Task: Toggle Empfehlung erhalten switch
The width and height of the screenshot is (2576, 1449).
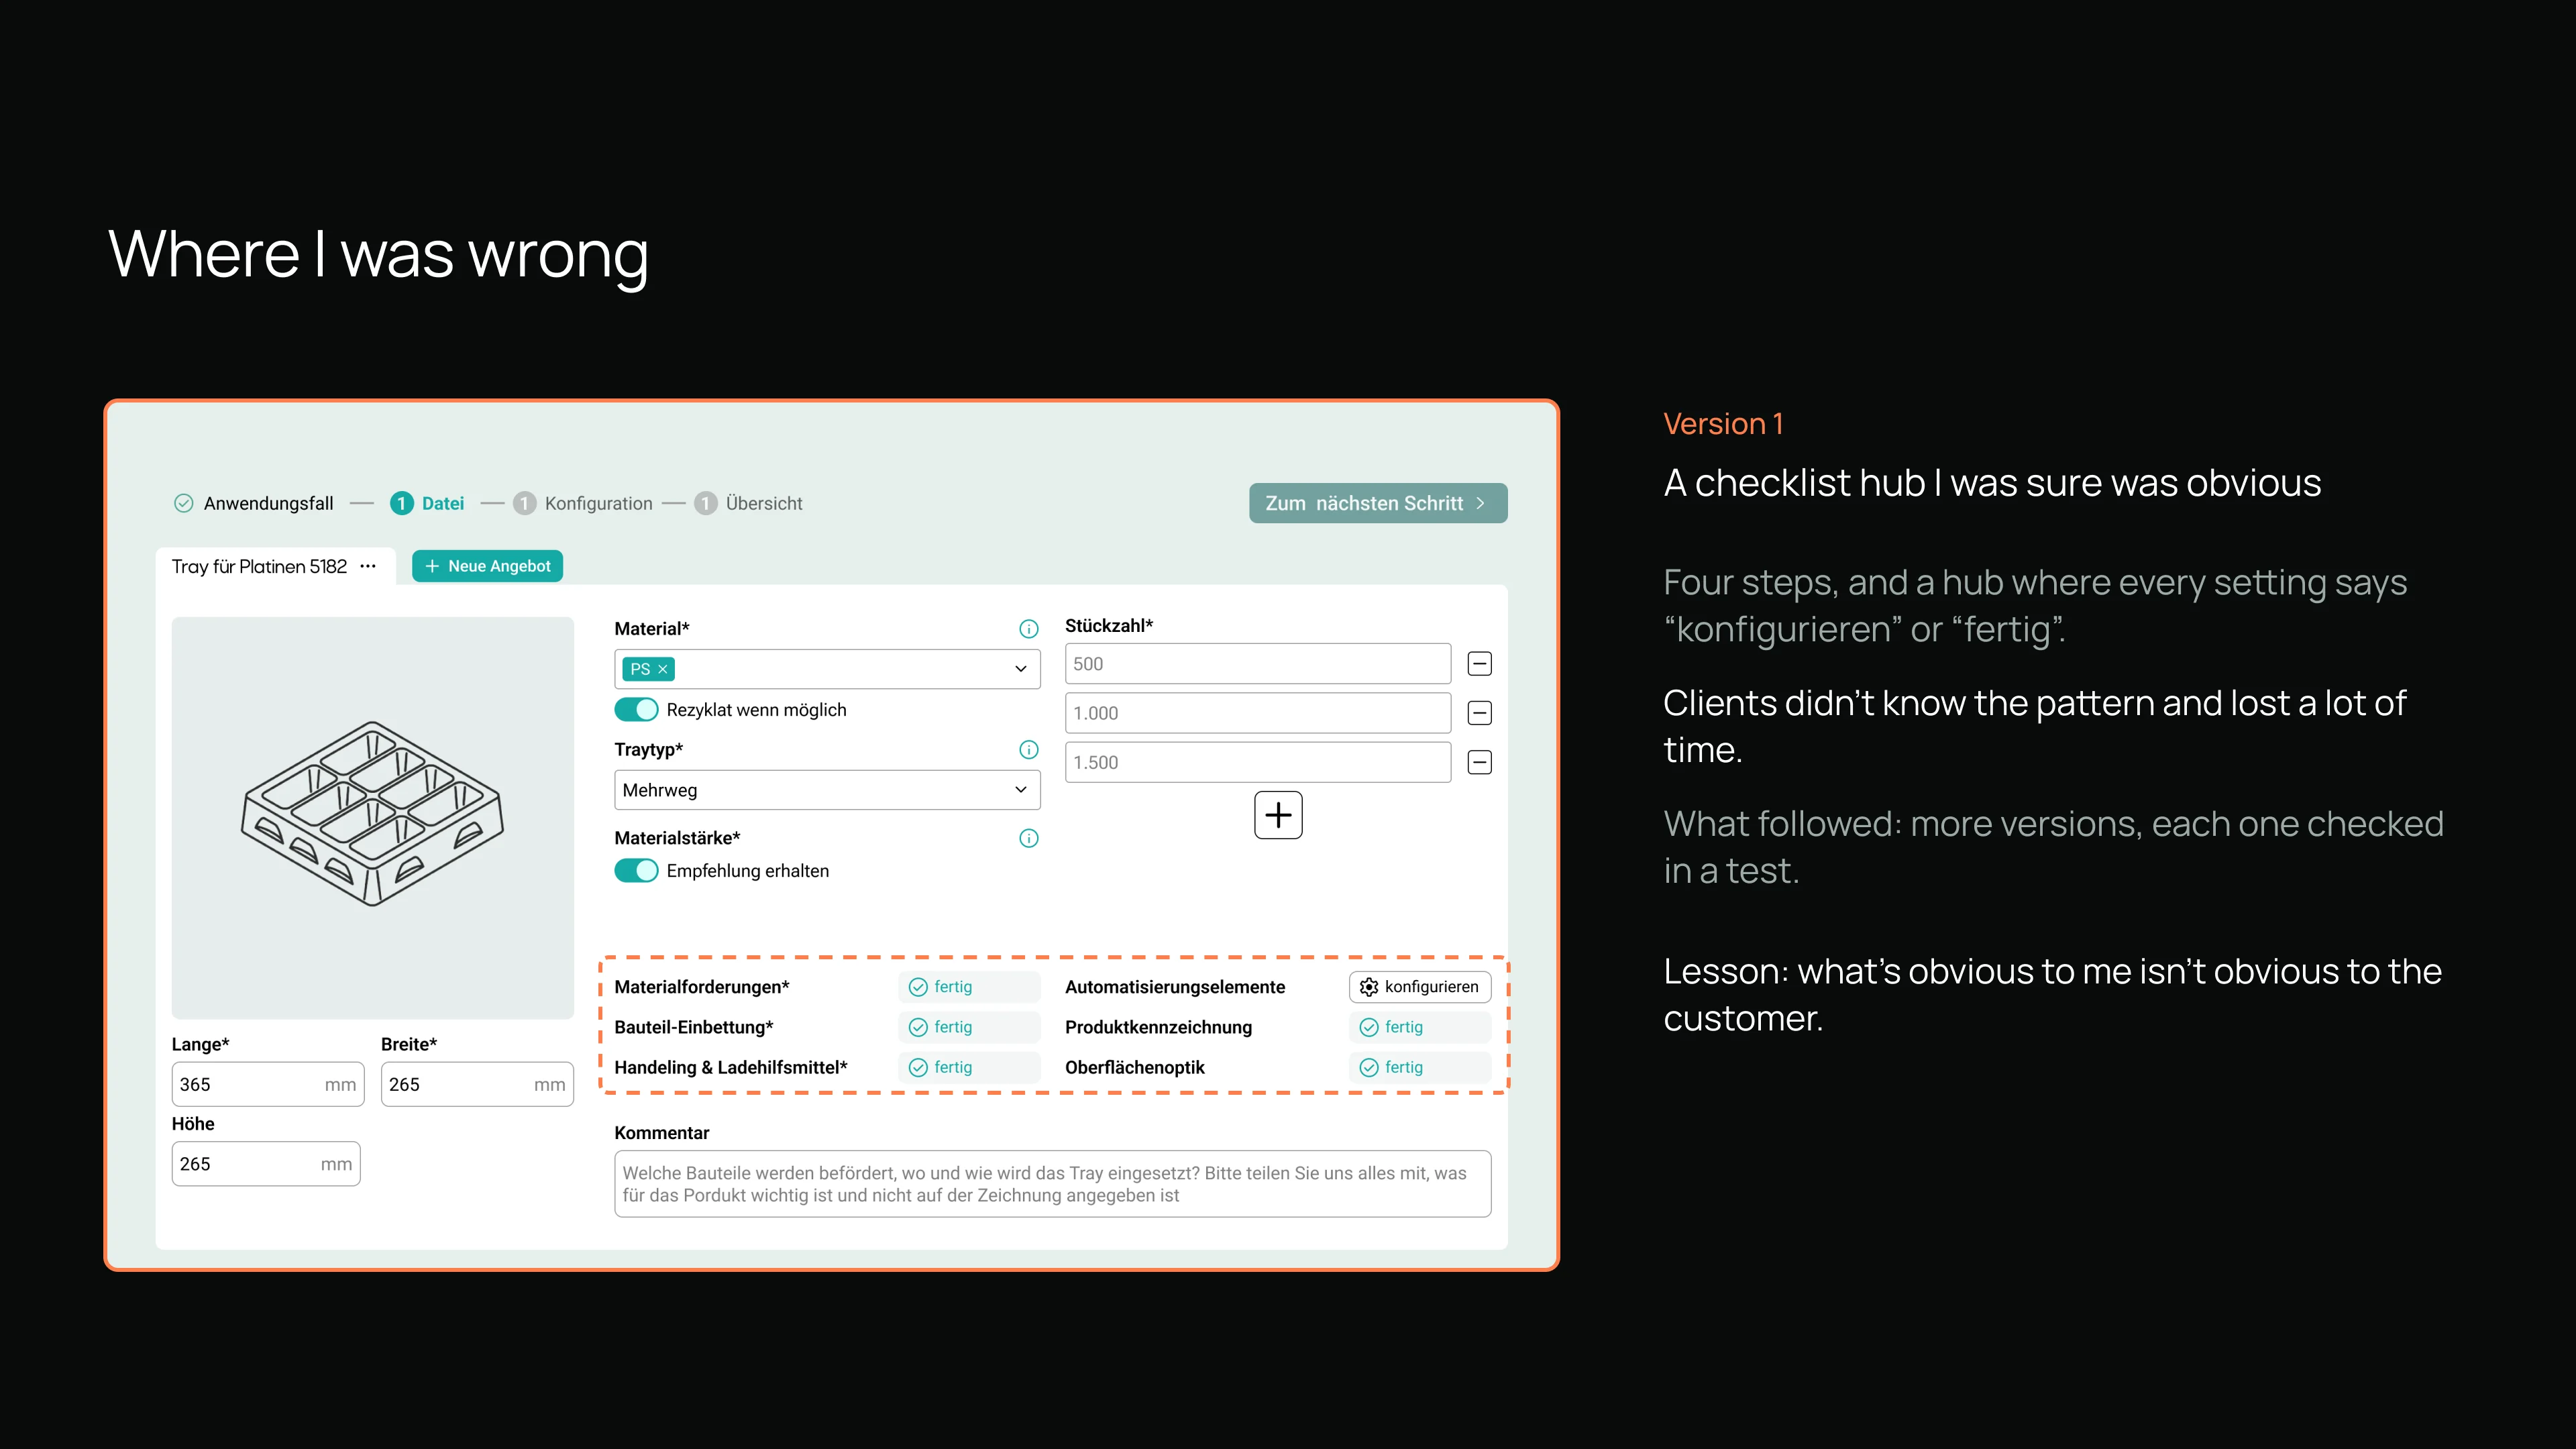Action: pyautogui.click(x=636, y=871)
